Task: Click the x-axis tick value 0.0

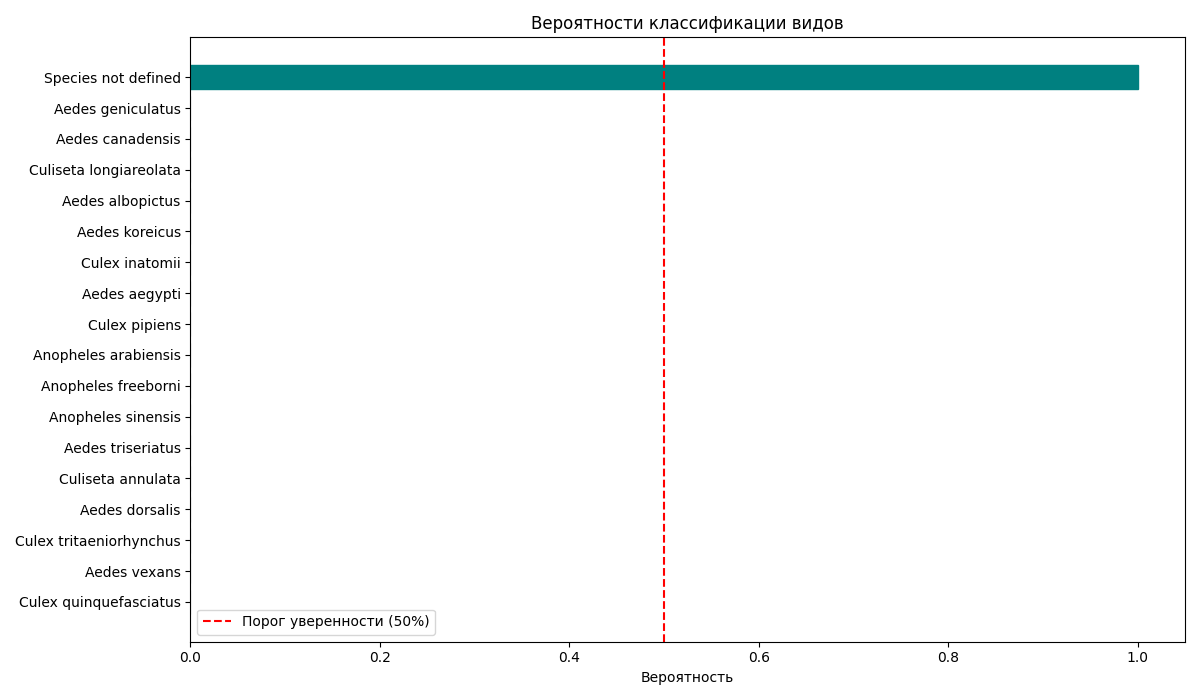Action: click(190, 658)
